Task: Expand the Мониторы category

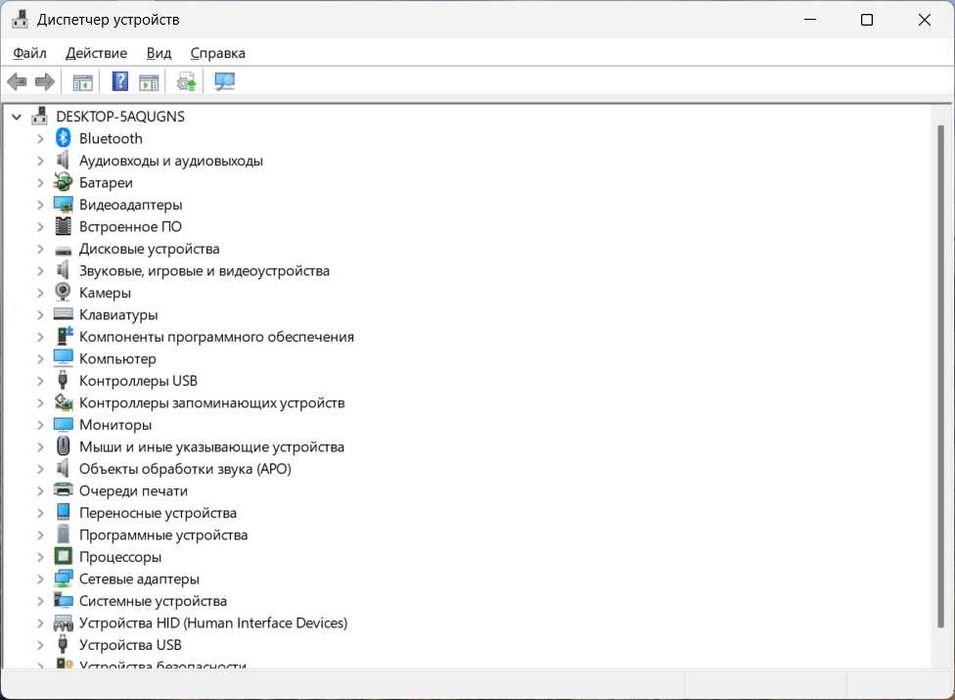Action: (40, 425)
